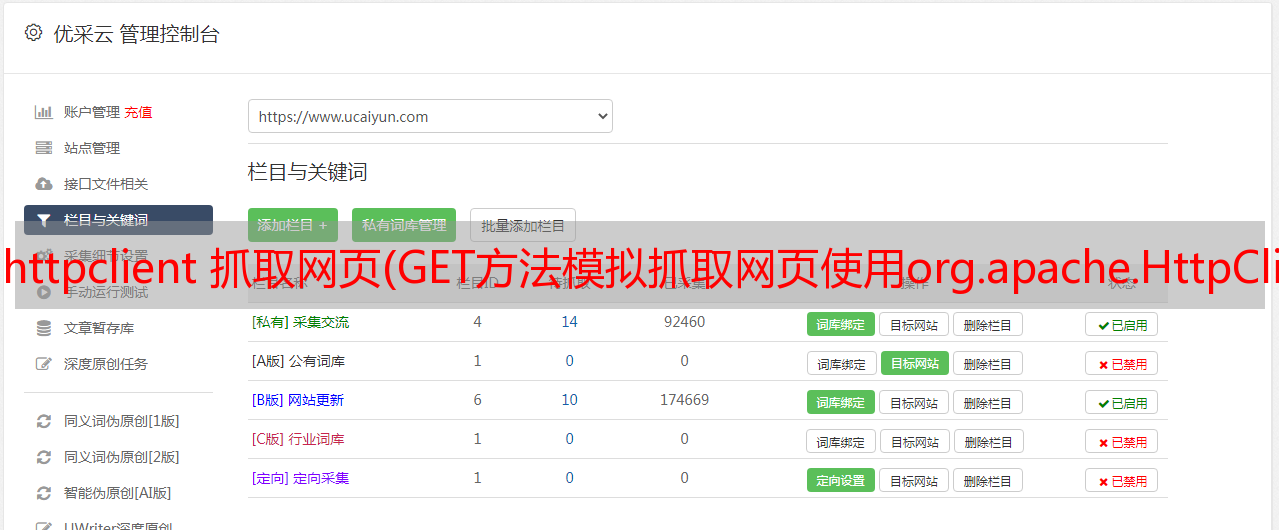Click the red 充值 link
This screenshot has height=530, width=1279.
click(138, 112)
